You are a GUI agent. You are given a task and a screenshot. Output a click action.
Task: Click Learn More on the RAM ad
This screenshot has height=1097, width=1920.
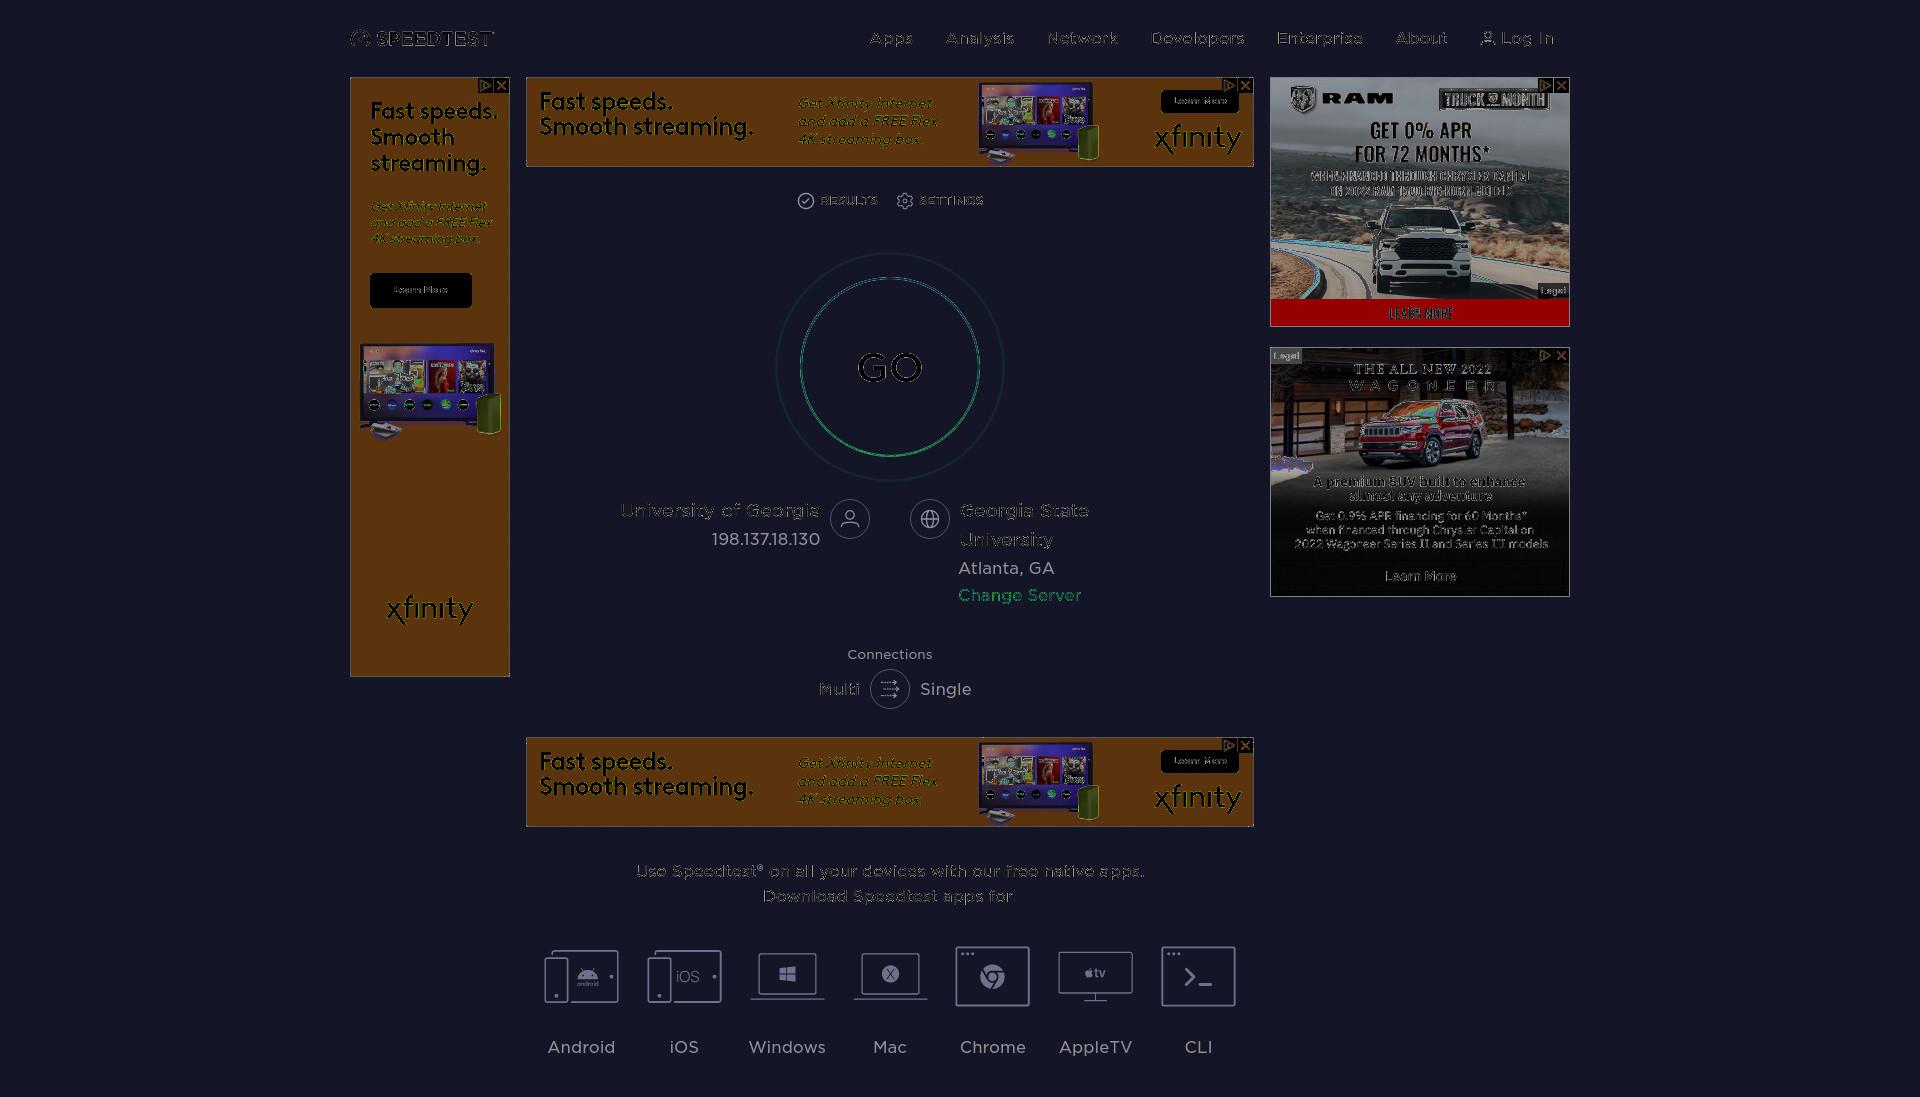(1420, 313)
